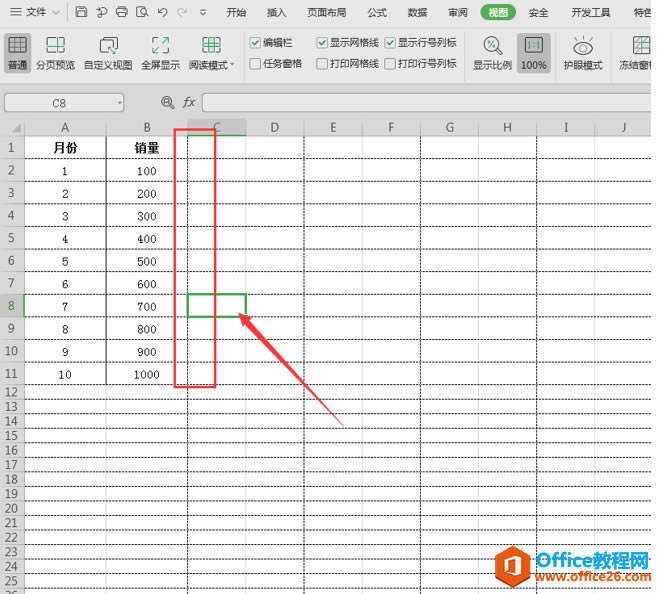This screenshot has height=594, width=658.
Task: Click the Print icon in quick toolbar
Action: 122,12
